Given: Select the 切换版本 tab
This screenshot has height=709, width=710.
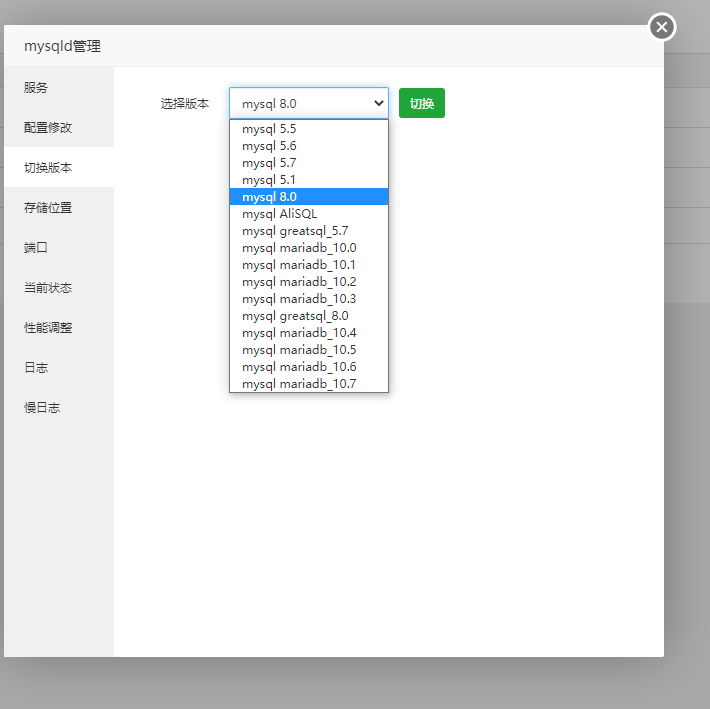Looking at the screenshot, I should 59,167.
